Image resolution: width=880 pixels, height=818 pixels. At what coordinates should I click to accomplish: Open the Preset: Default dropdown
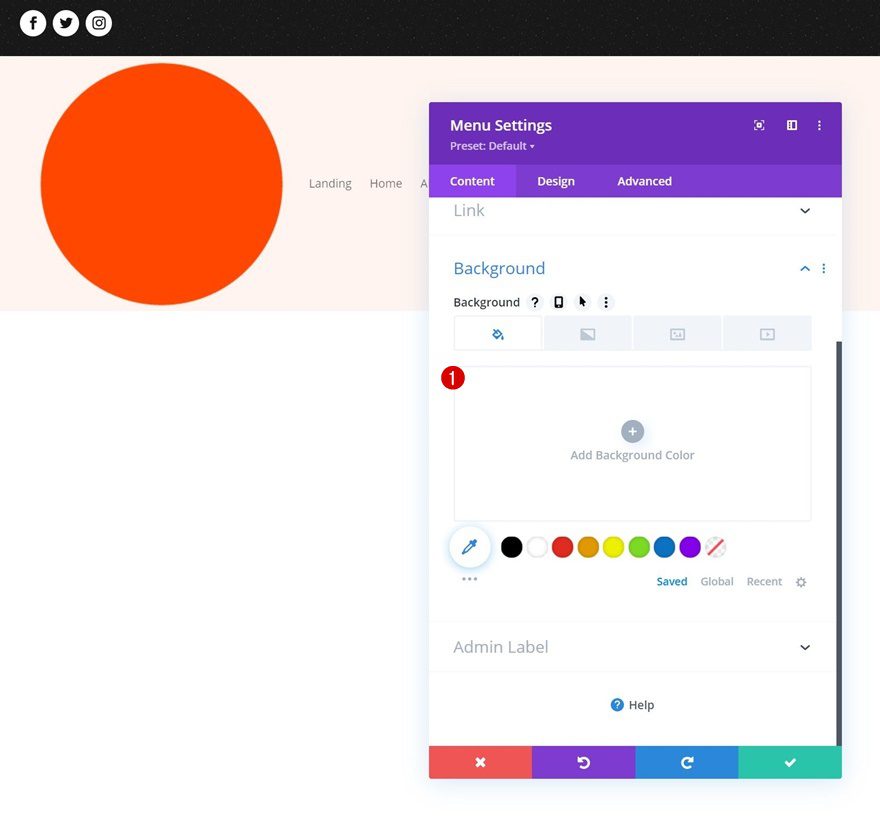pyautogui.click(x=491, y=145)
